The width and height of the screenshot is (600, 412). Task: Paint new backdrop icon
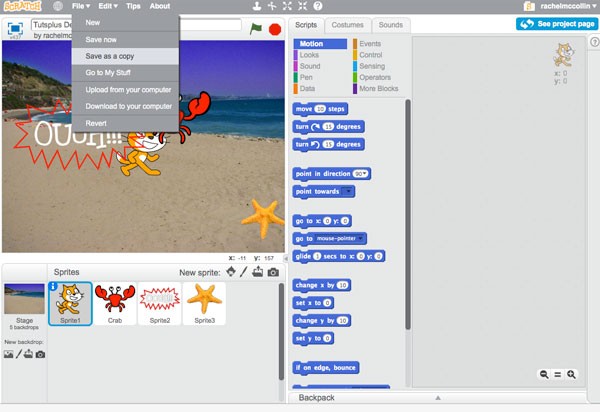pyautogui.click(x=19, y=354)
